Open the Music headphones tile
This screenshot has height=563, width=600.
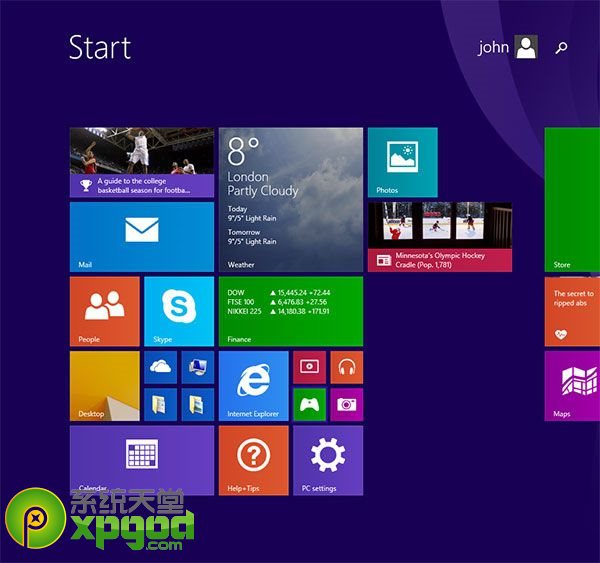[347, 367]
